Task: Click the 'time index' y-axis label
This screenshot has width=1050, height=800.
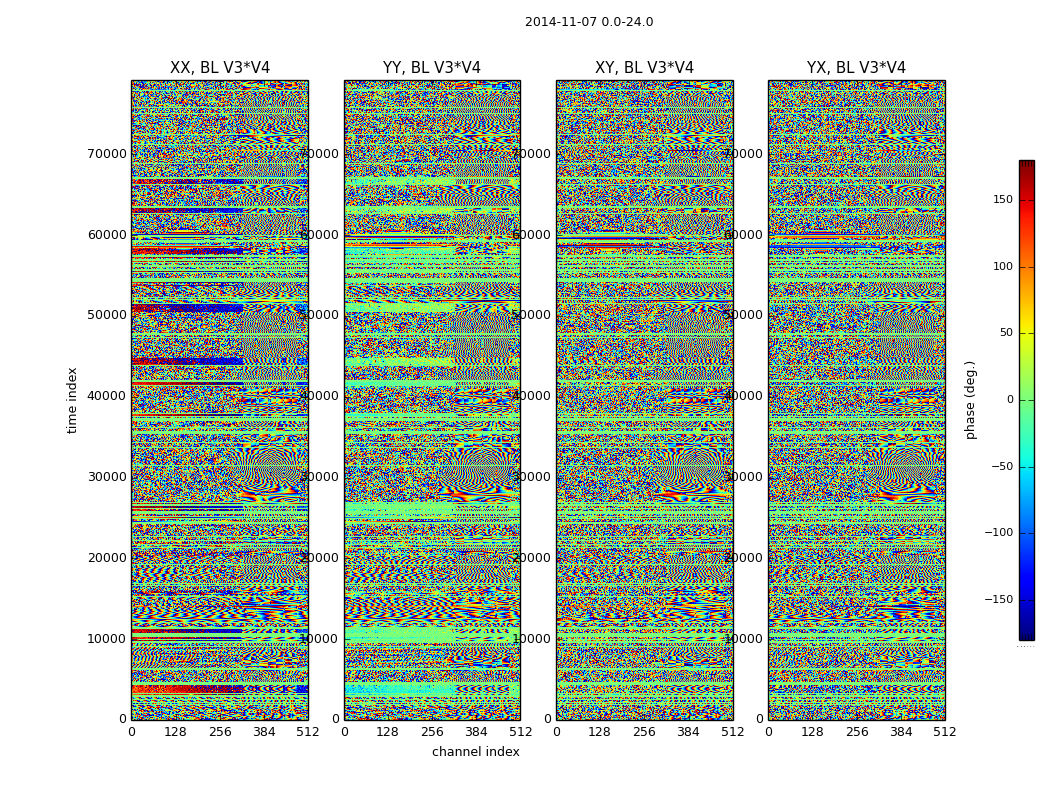Action: [x=72, y=400]
